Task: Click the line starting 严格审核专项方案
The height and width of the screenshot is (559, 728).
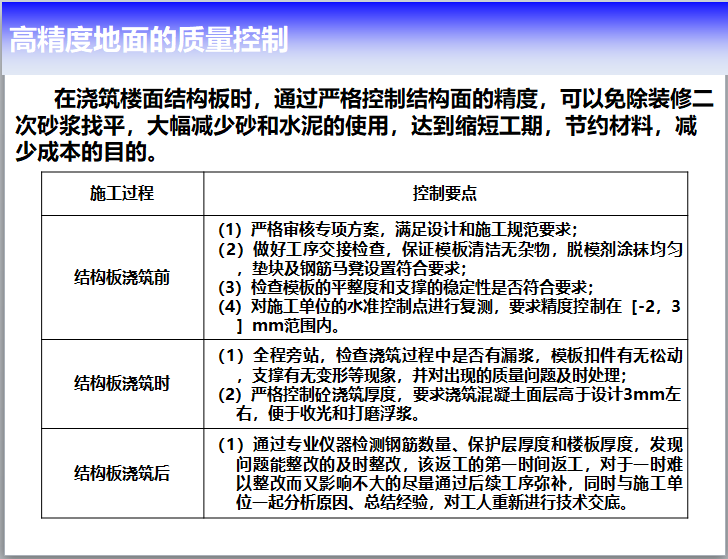Action: point(398,228)
